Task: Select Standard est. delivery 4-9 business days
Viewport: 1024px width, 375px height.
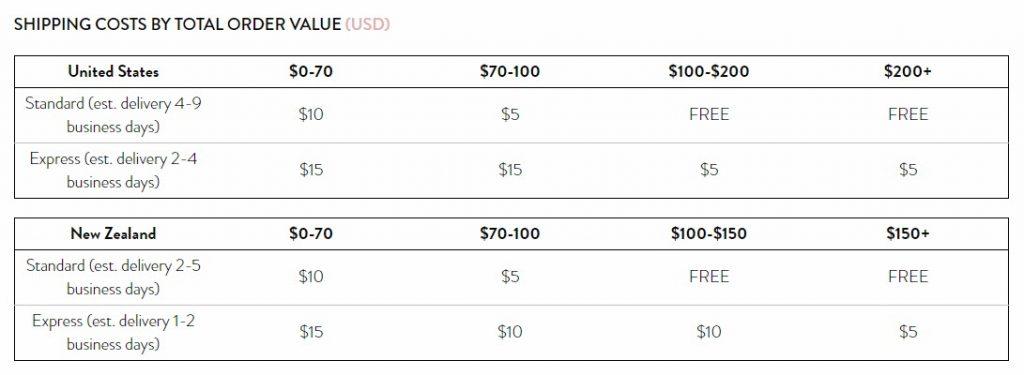Action: coord(114,115)
